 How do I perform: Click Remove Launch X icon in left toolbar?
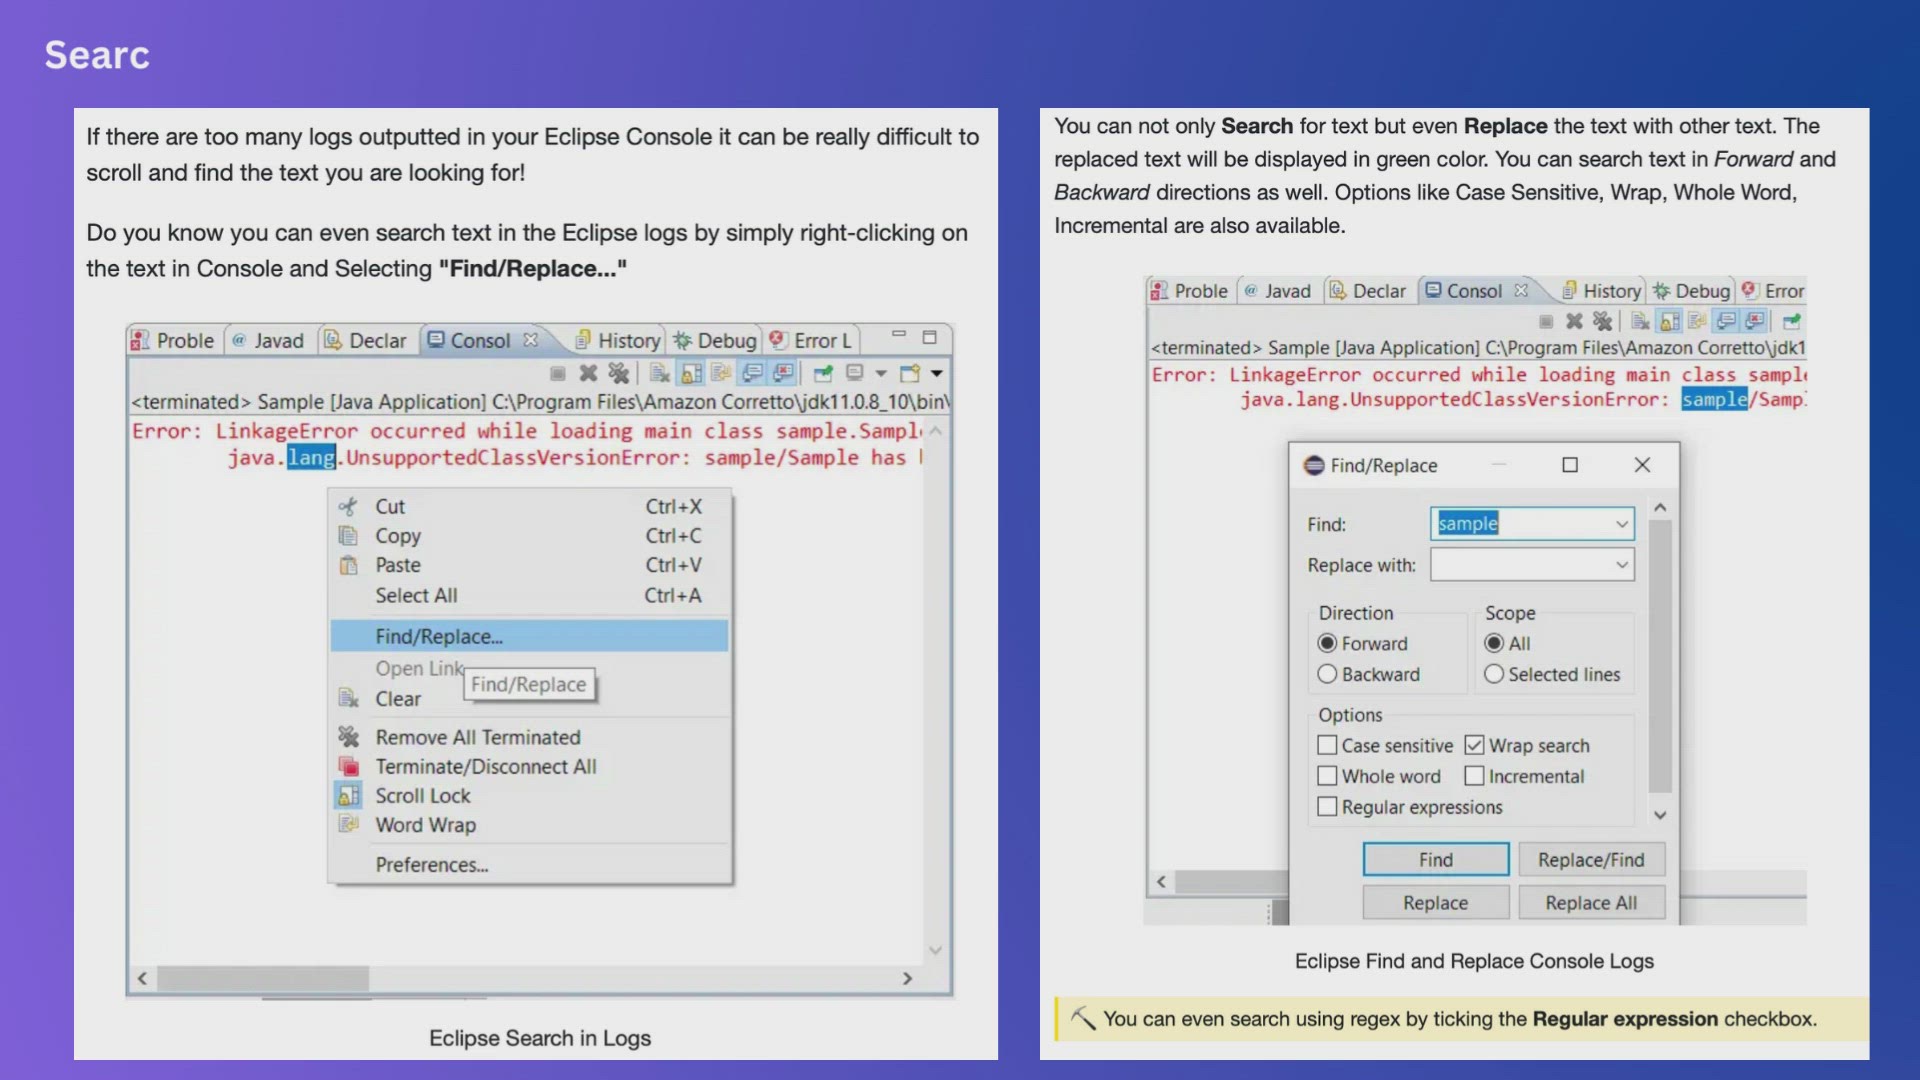click(588, 373)
